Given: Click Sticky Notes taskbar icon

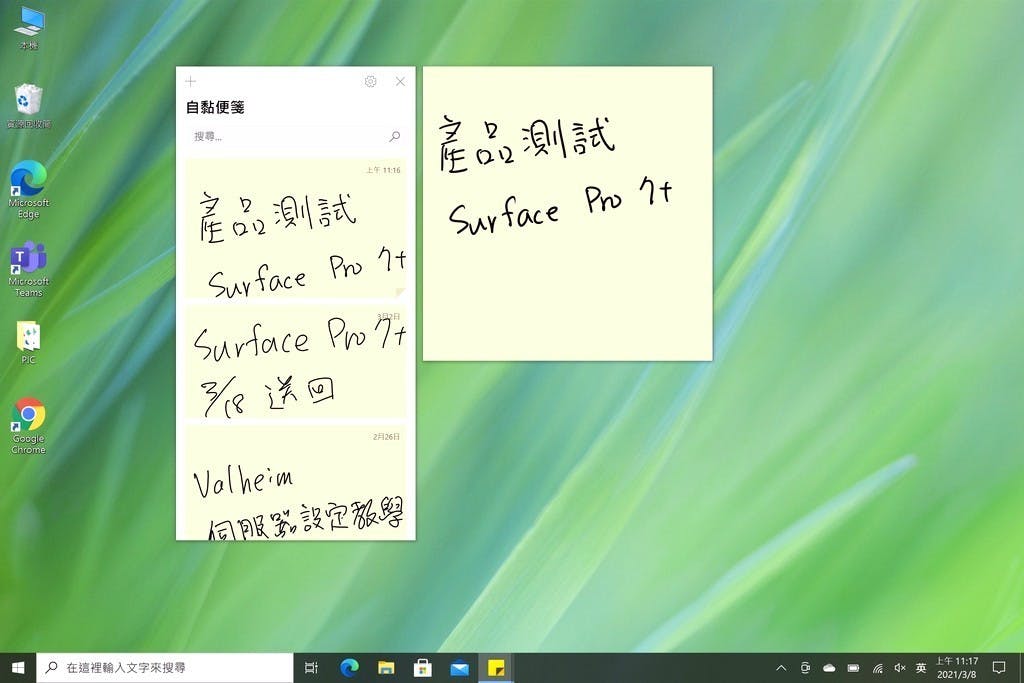Looking at the screenshot, I should (x=496, y=667).
